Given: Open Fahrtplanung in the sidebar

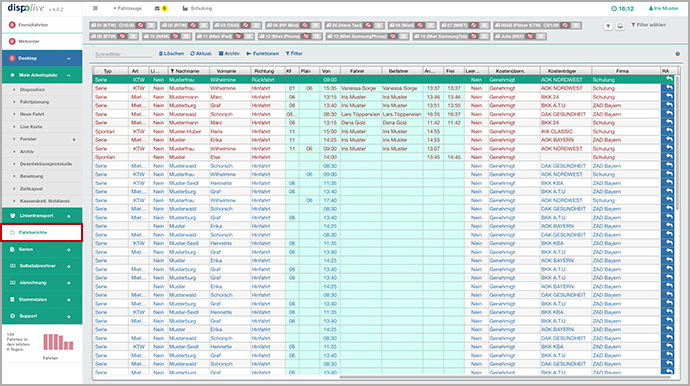Looking at the screenshot, I should coord(34,102).
